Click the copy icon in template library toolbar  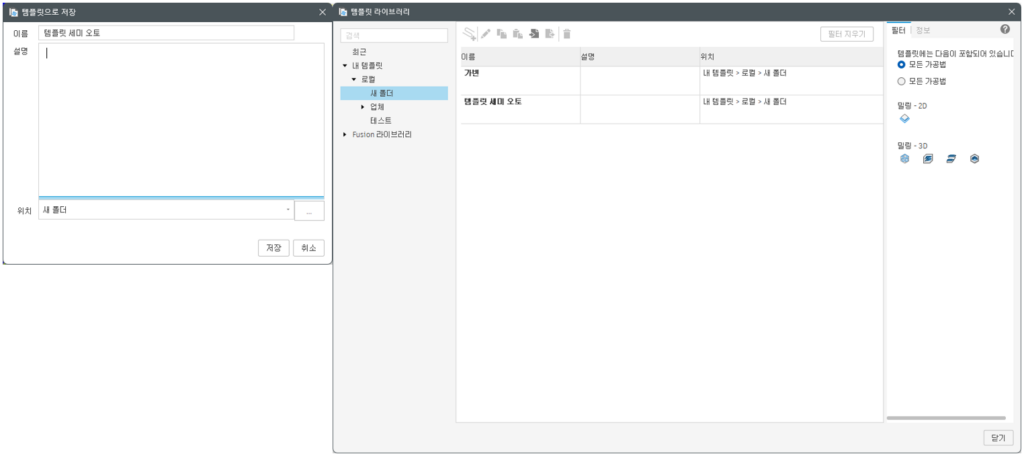(502, 34)
